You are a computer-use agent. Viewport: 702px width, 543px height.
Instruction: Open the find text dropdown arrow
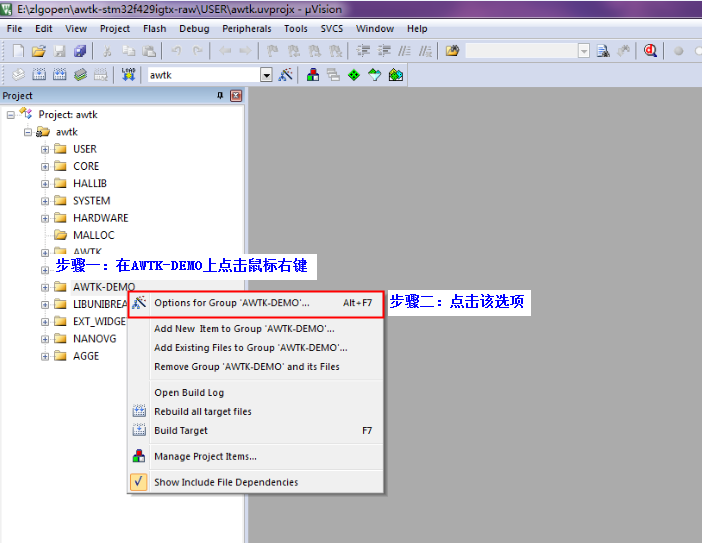click(583, 51)
